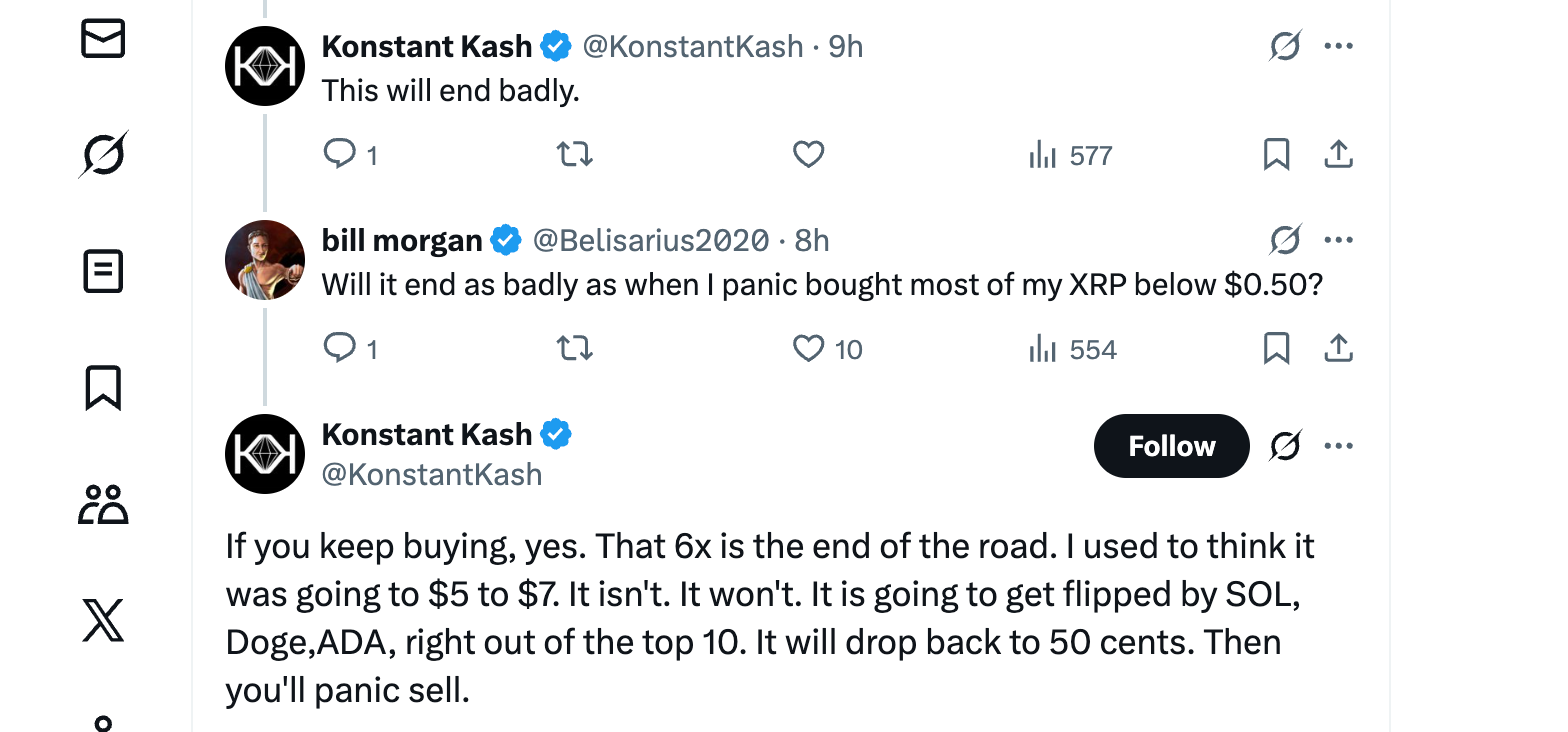Like bill morgan's XRP reply
This screenshot has width=1568, height=732.
coord(808,348)
